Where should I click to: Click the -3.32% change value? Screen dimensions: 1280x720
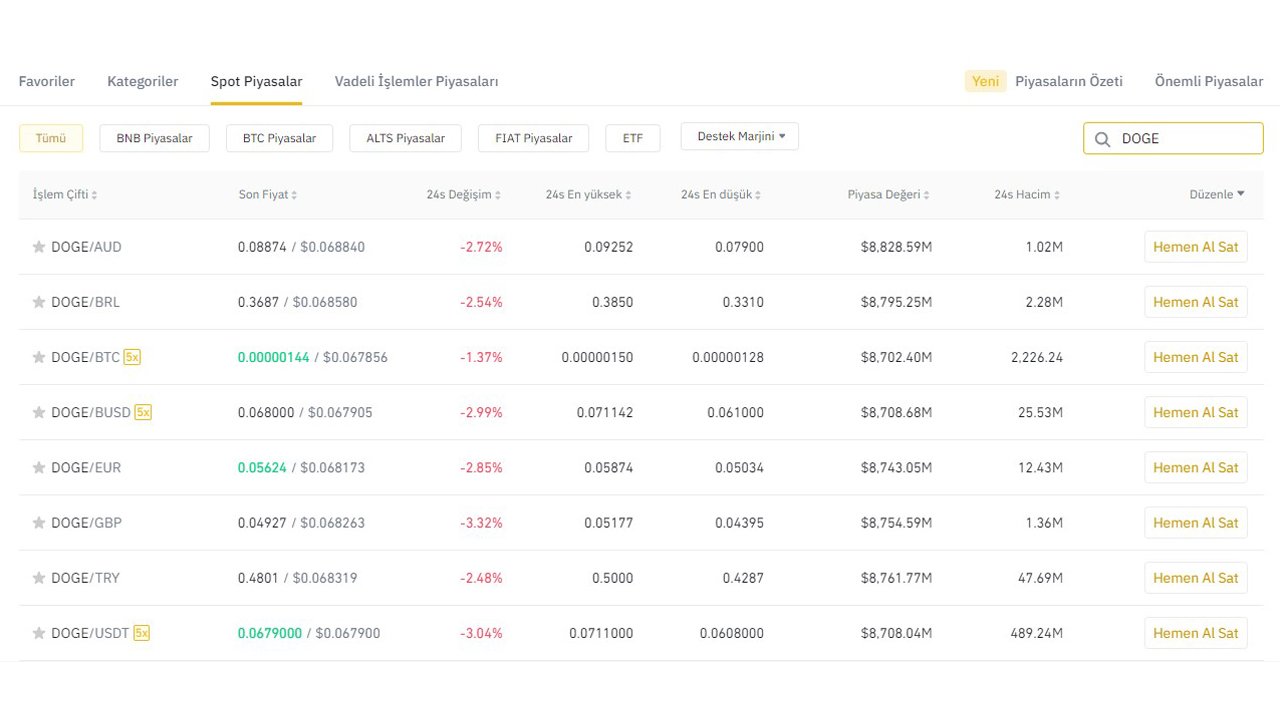[x=481, y=522]
